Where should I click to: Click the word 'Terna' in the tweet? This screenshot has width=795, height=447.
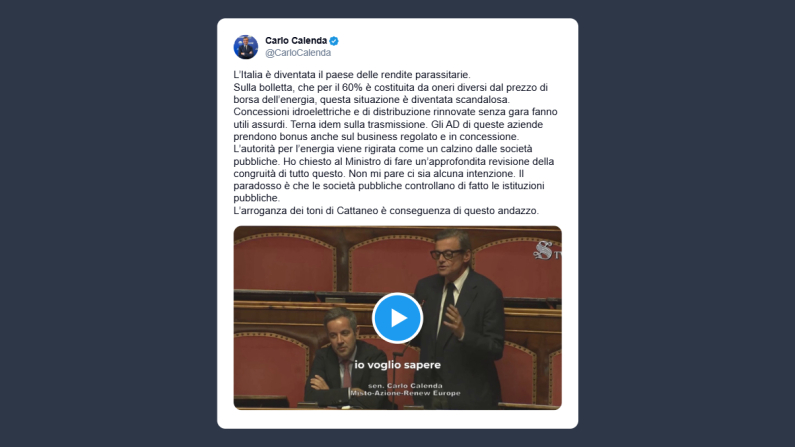303,125
